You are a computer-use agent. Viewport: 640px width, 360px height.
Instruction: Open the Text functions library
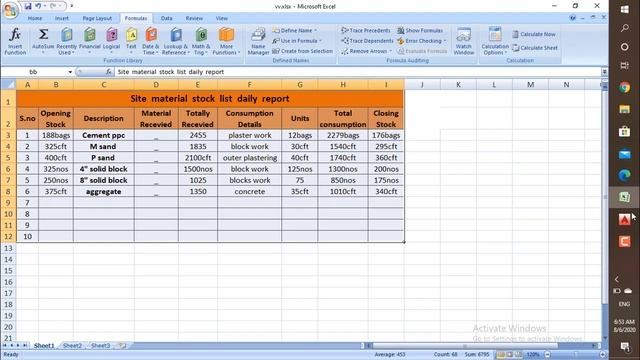[x=131, y=41]
